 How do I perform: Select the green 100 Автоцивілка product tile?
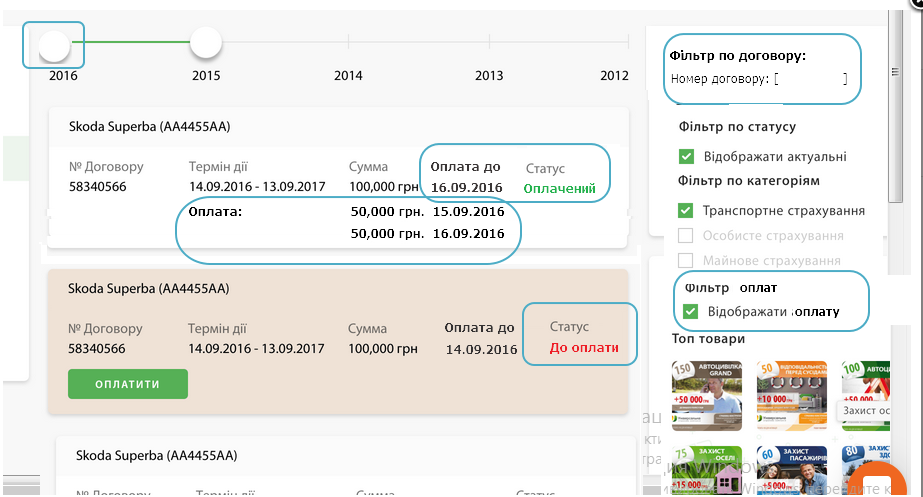coord(863,393)
